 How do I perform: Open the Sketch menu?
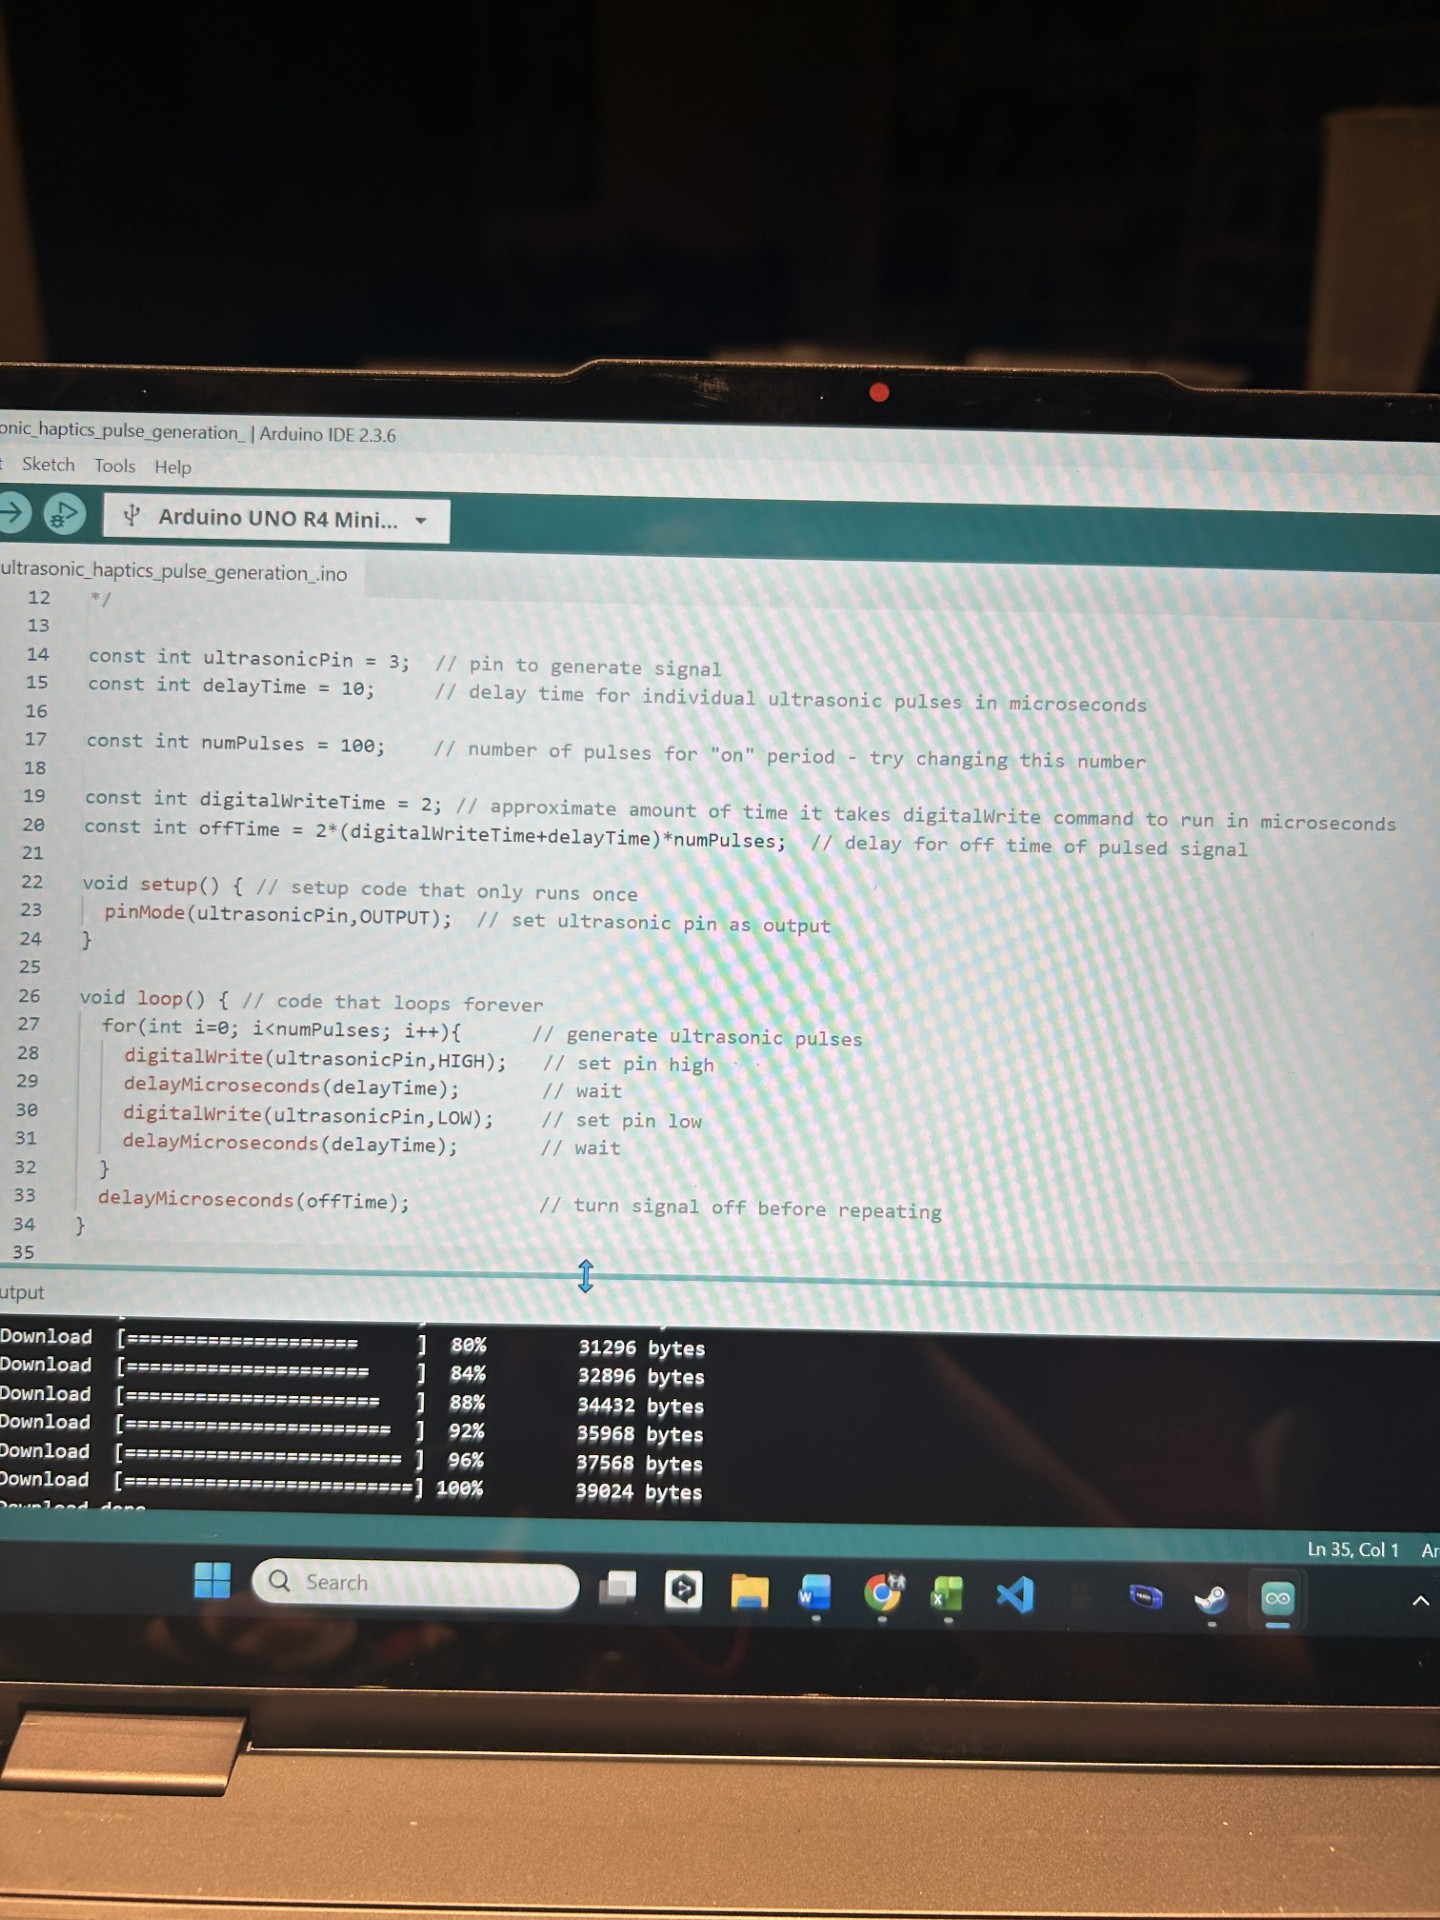(x=48, y=464)
